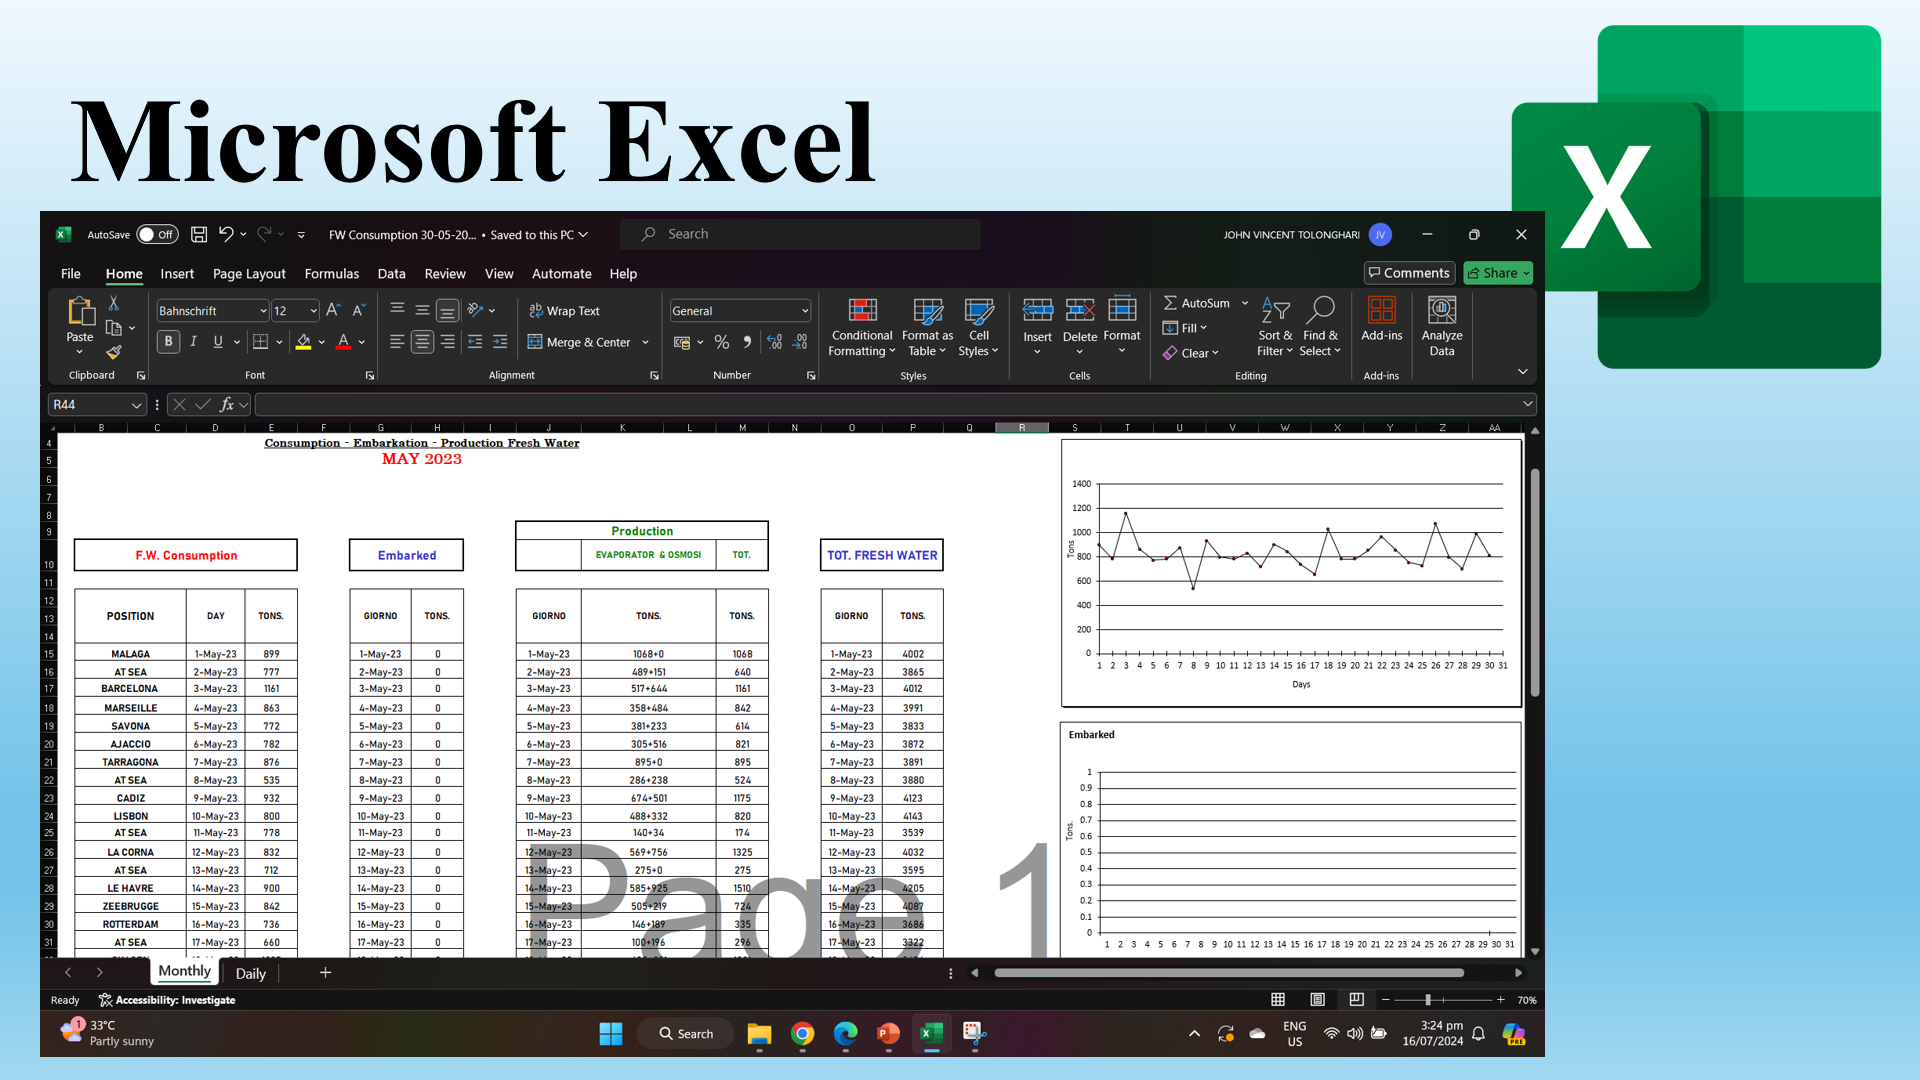Viewport: 1920px width, 1080px height.
Task: Click the Conditional Formatting icon
Action: click(862, 311)
